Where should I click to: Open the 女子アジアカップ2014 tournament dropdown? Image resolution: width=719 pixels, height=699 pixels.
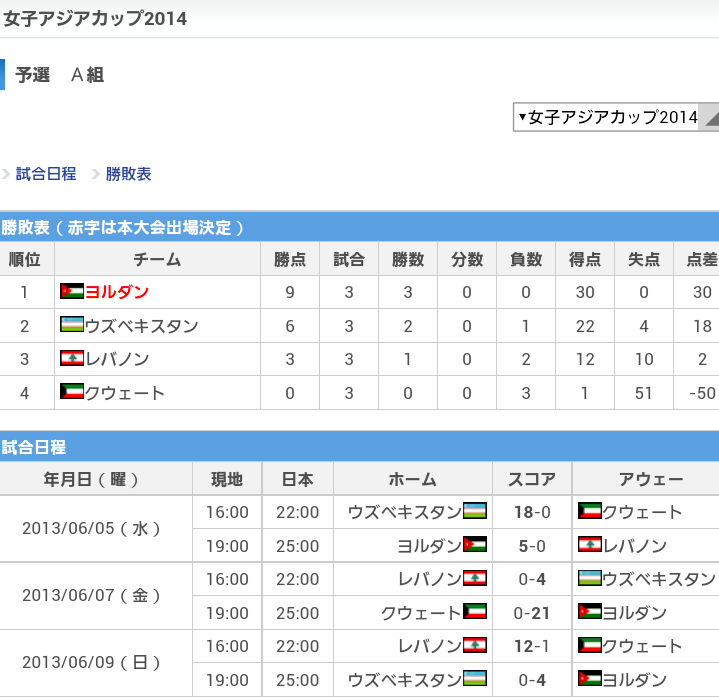tap(616, 117)
